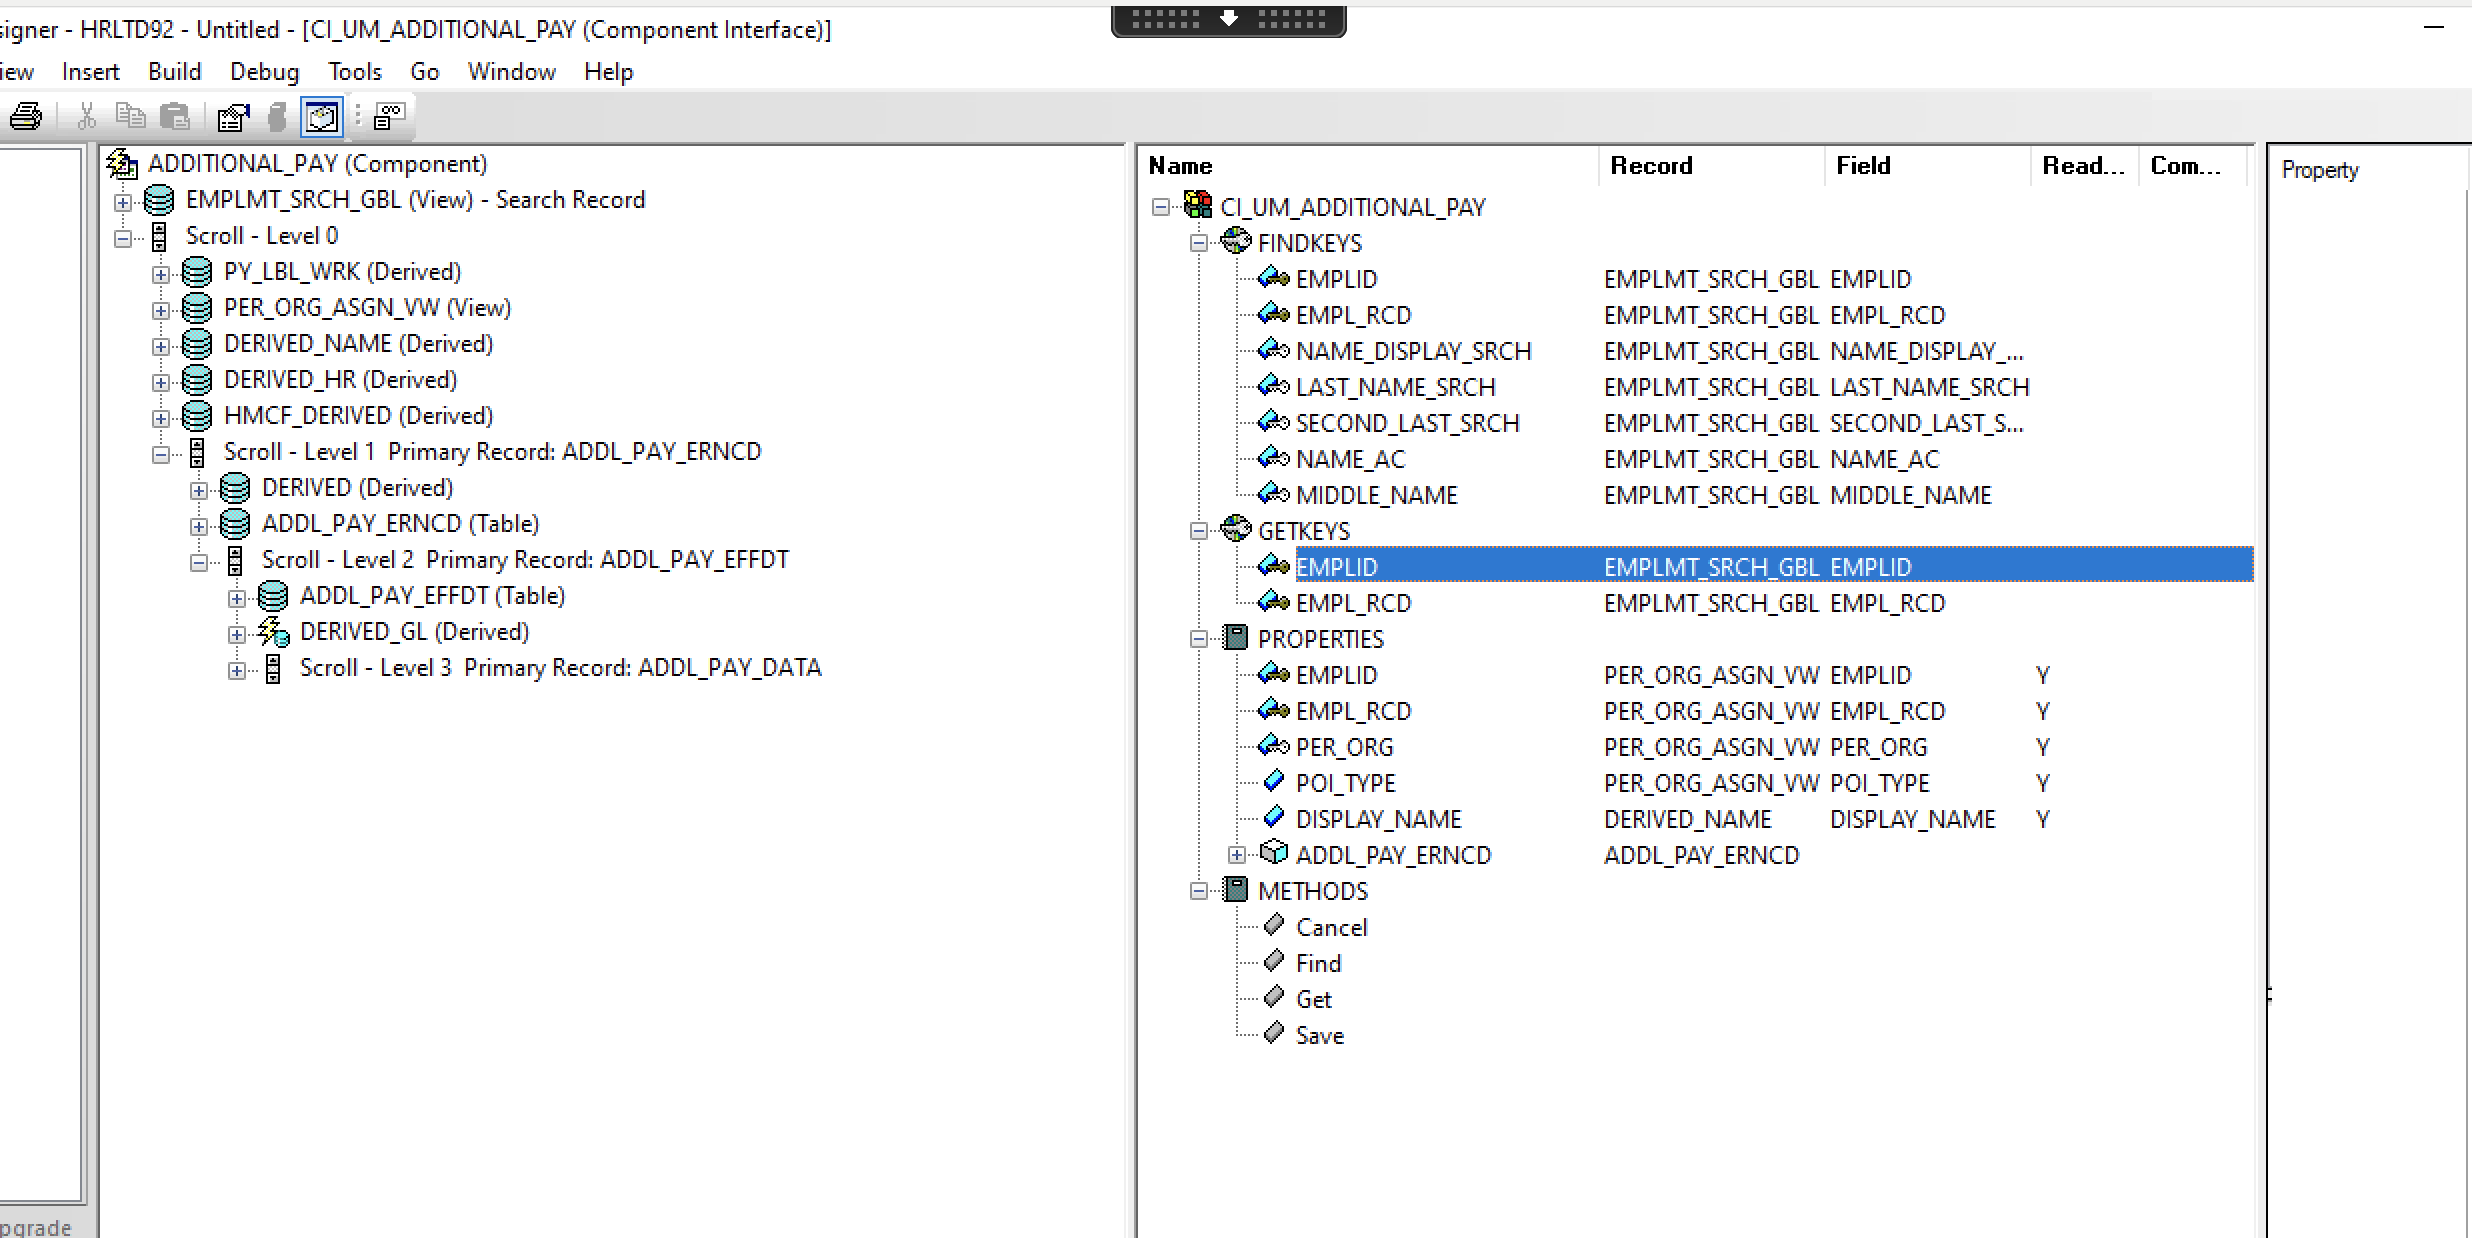
Task: Click the CI_UM_ADDITIONAL_PAY root node icon
Action: click(x=1197, y=206)
